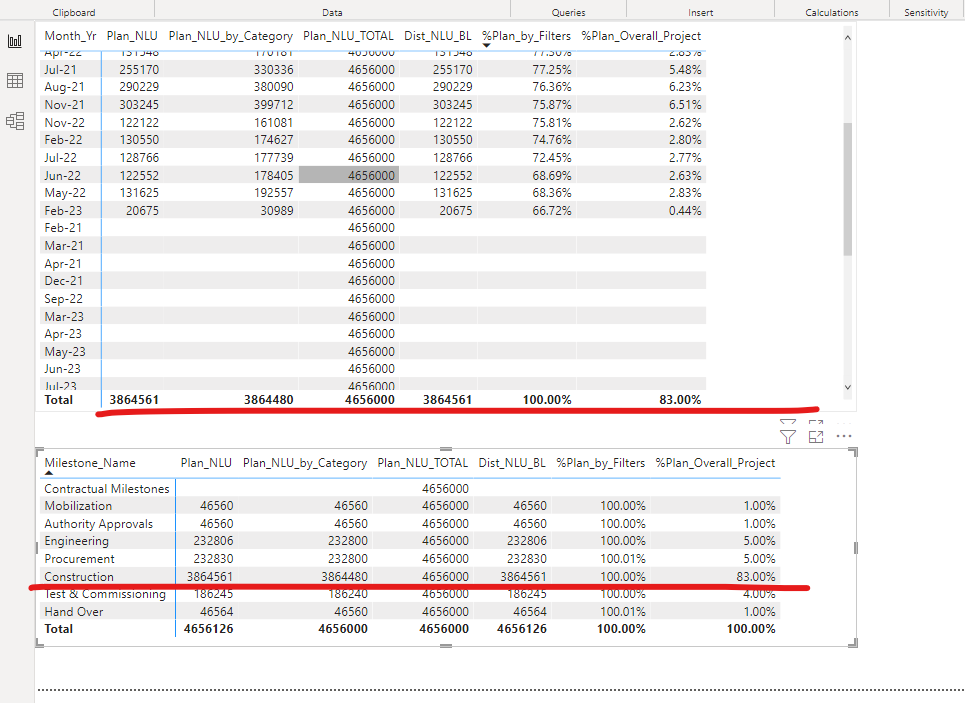The image size is (965, 703).
Task: Click the Insert ribbon group label
Action: coord(700,12)
